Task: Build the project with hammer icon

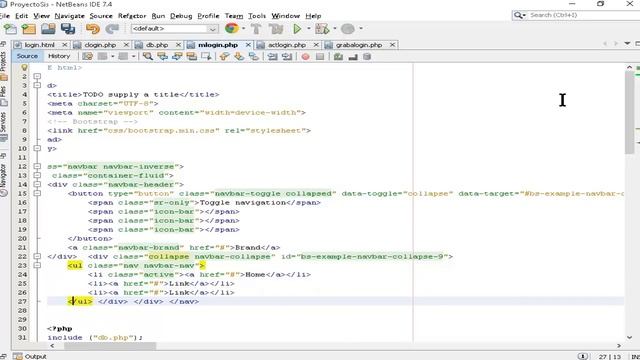Action: 256,29
